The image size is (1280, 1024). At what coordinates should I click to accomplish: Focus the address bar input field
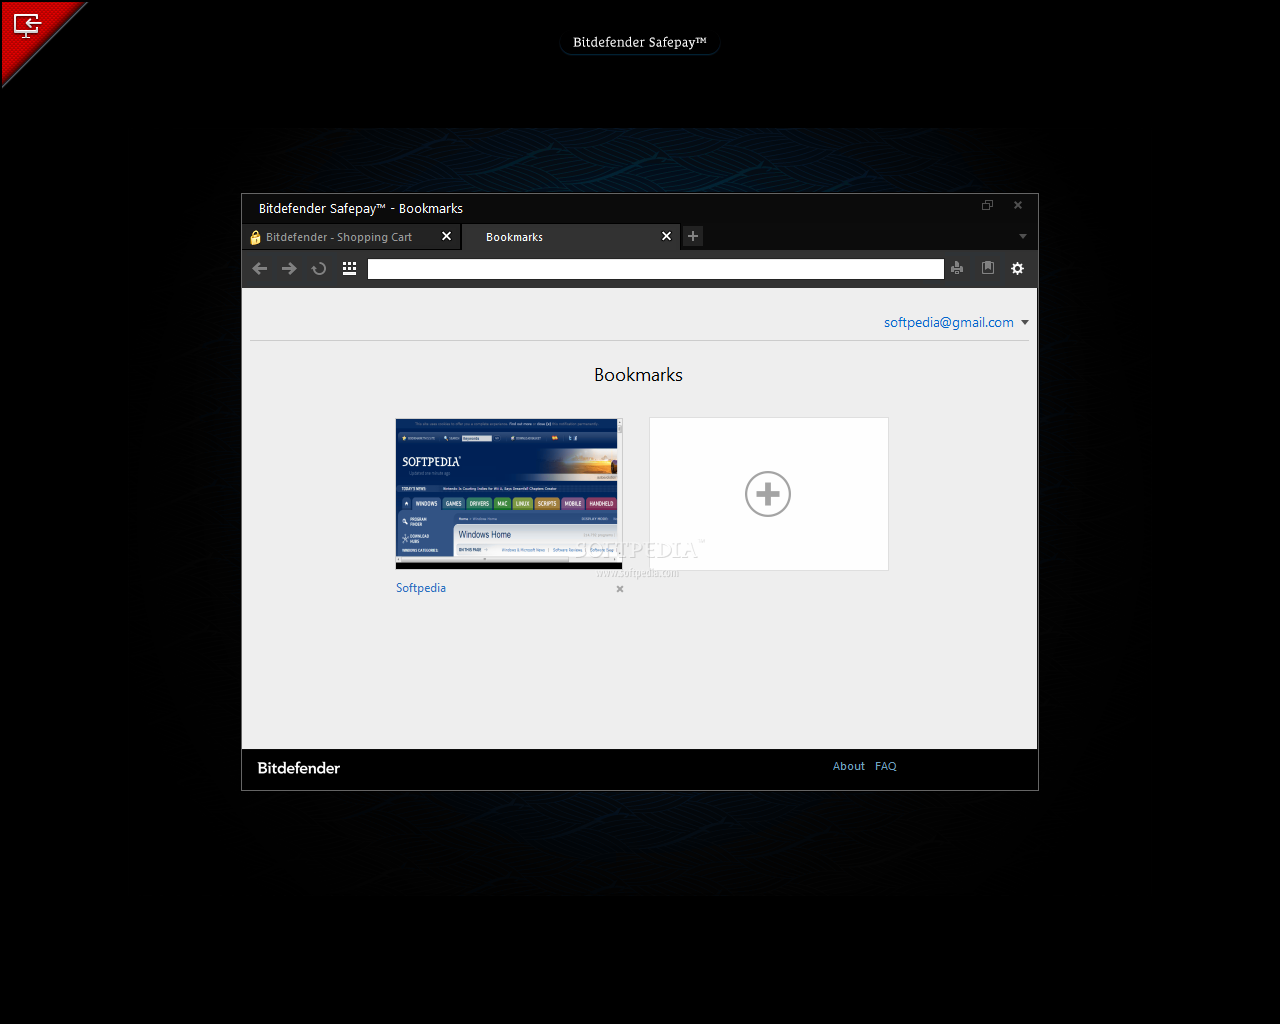point(656,269)
